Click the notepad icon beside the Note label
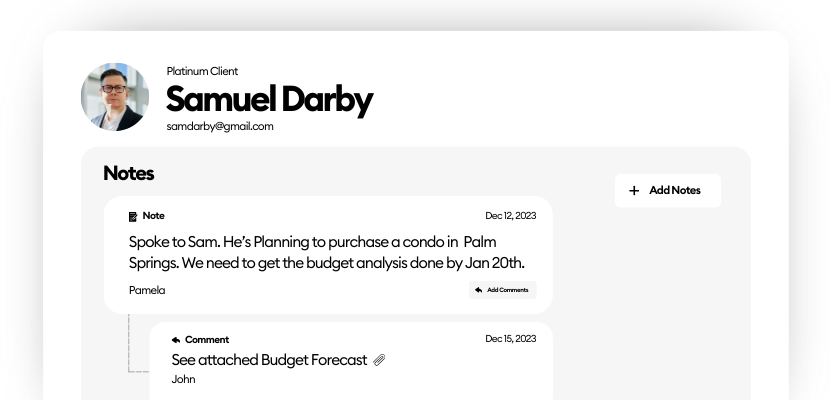 133,216
